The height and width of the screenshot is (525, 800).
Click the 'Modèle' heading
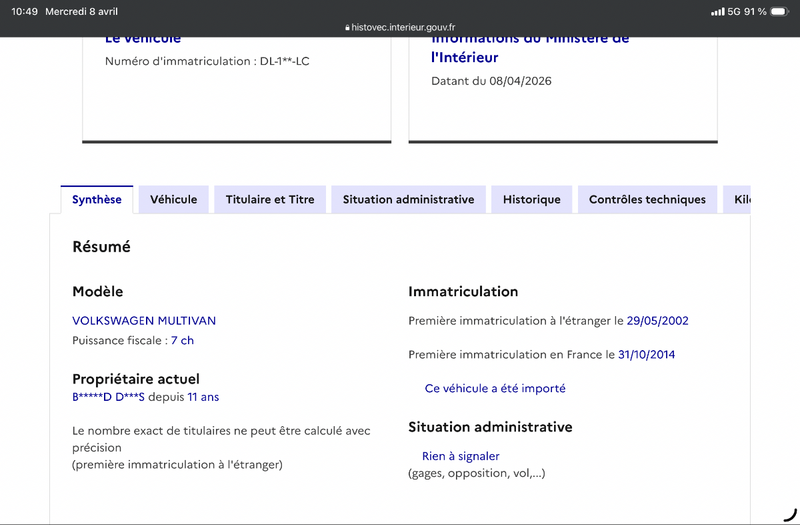[x=98, y=292]
